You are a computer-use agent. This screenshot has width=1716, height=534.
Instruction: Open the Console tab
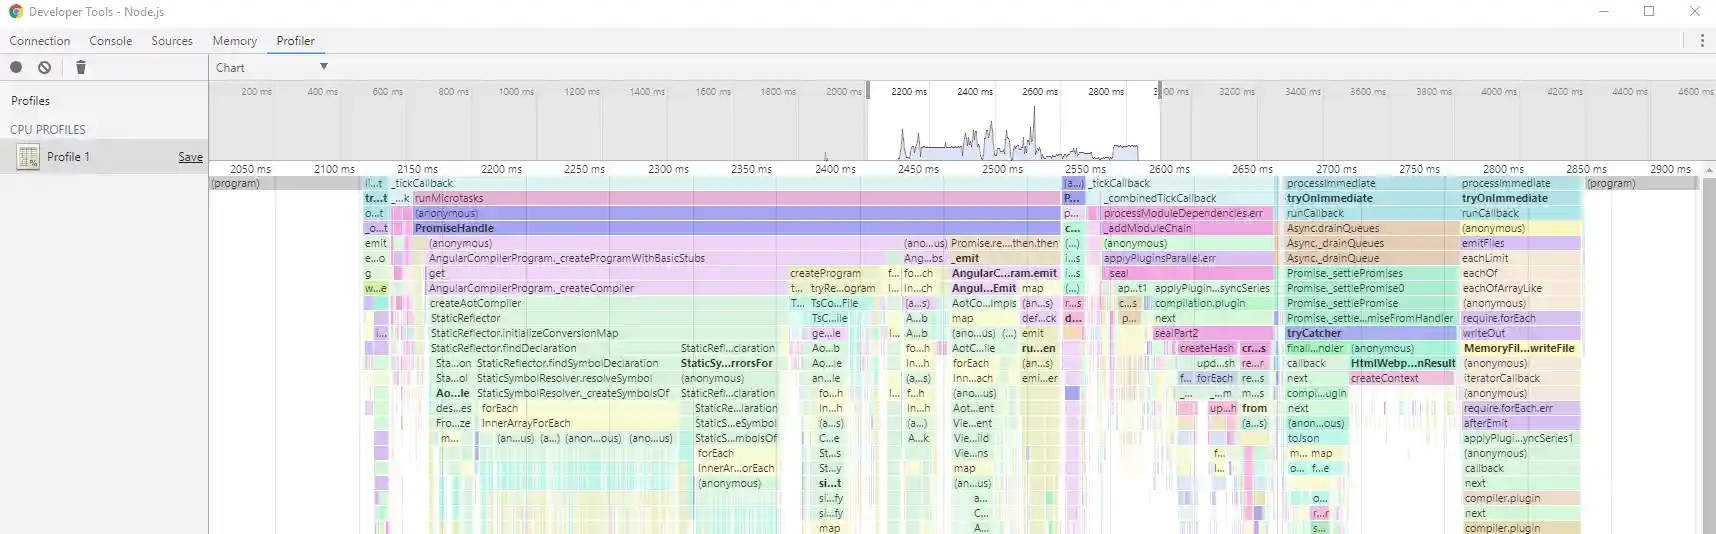pyautogui.click(x=111, y=41)
